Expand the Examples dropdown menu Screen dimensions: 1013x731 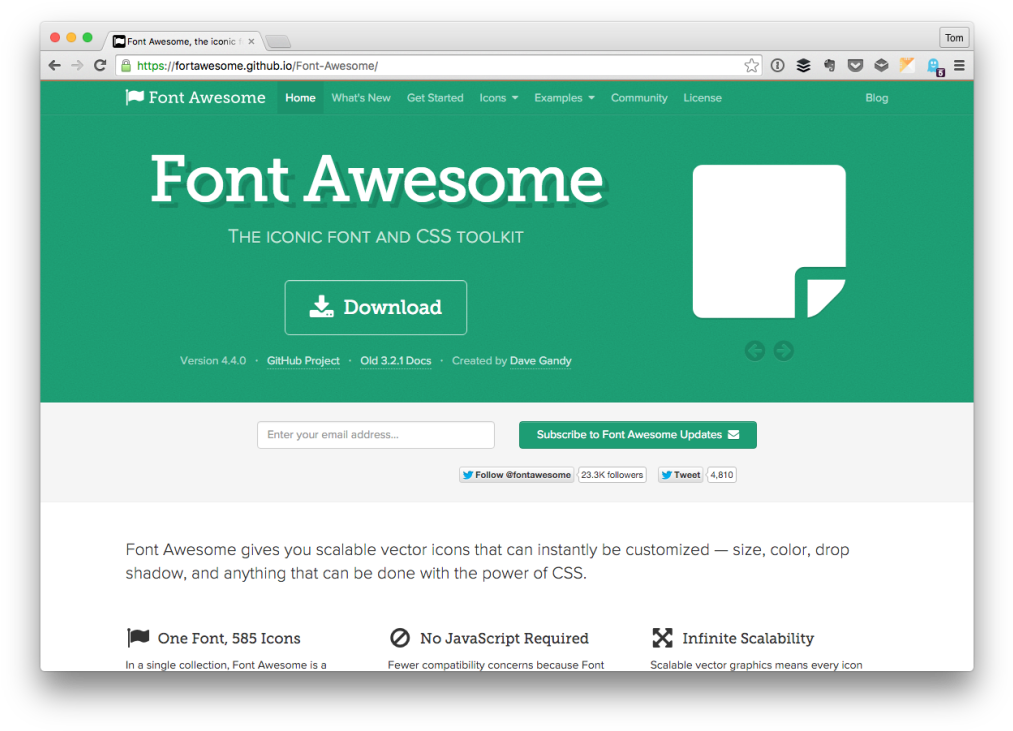[x=564, y=98]
